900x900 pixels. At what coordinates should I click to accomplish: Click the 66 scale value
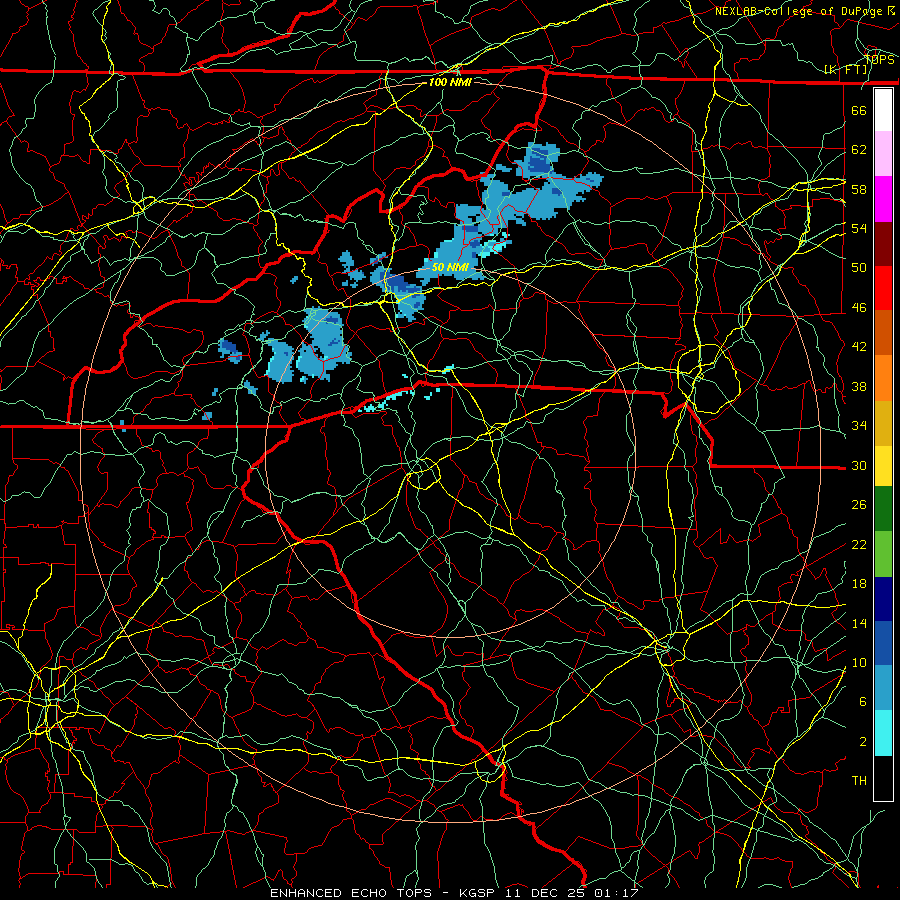[x=859, y=110]
